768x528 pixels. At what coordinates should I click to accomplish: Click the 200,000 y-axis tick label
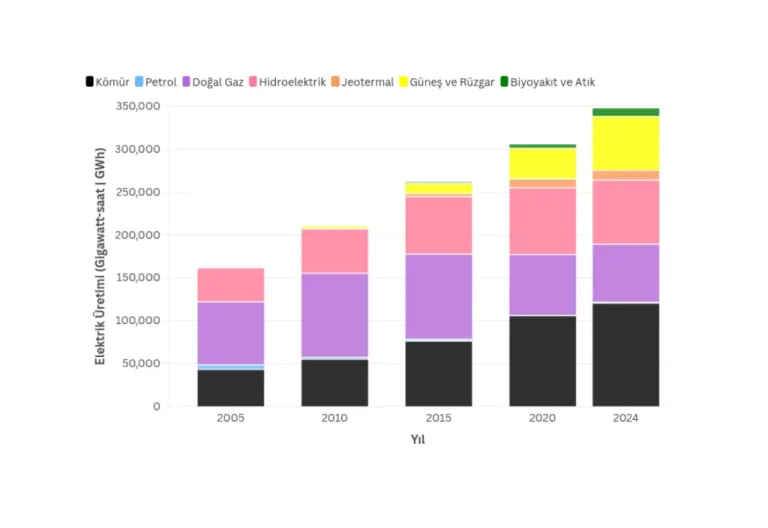pos(138,235)
